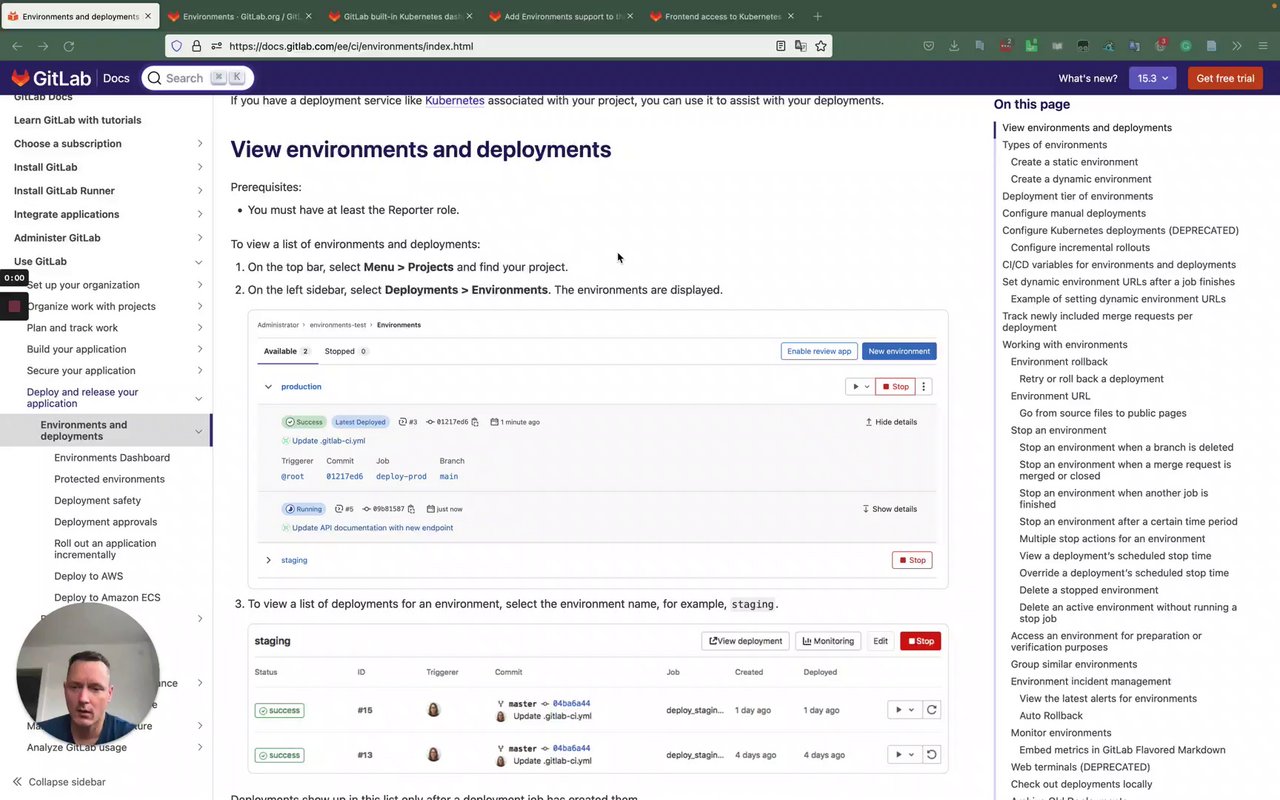This screenshot has height=800, width=1280.
Task: Expand 'Integrate applications' sidebar chevron
Action: click(x=199, y=214)
